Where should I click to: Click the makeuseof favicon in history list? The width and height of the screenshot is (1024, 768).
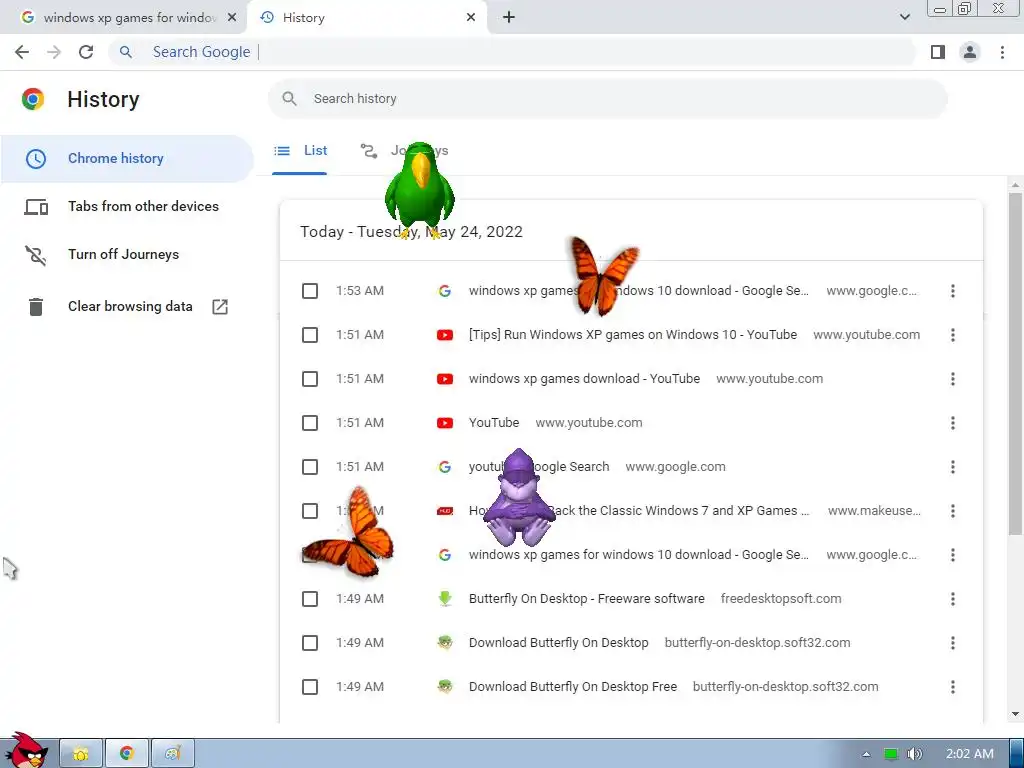coord(445,511)
